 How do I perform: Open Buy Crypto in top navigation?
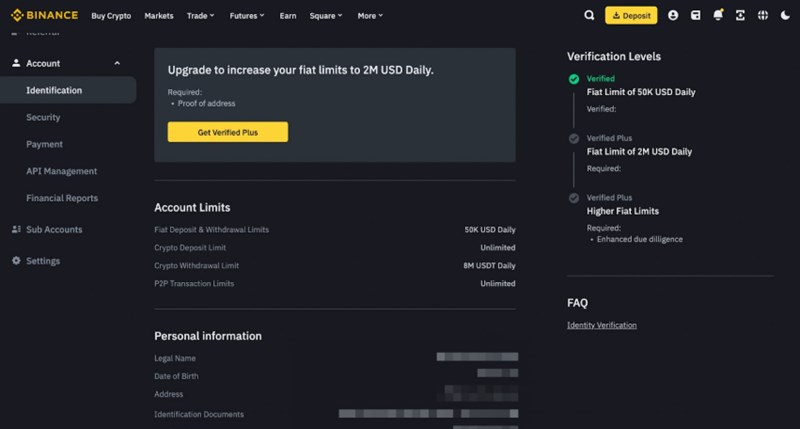[111, 16]
